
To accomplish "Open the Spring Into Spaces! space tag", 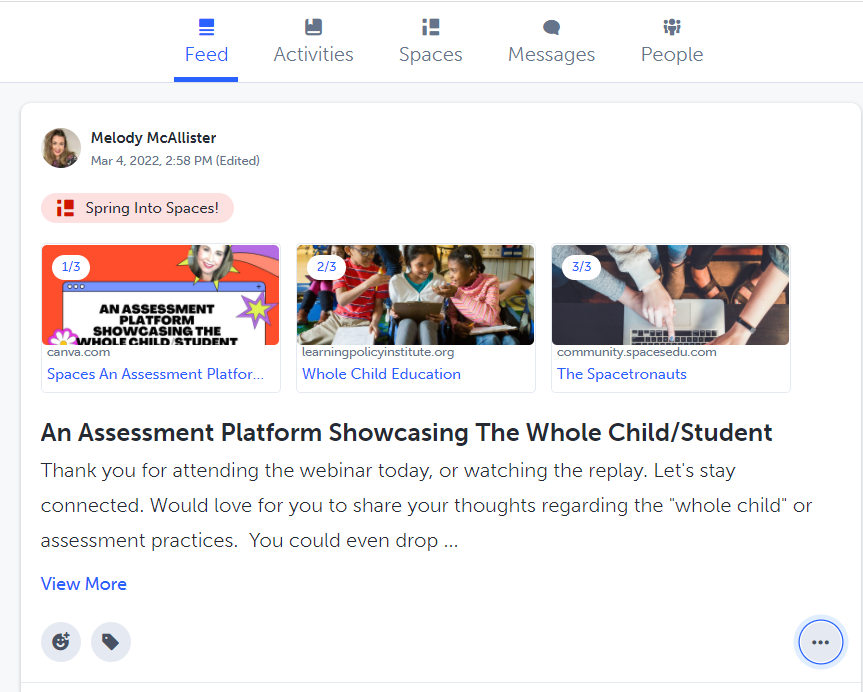I will (x=138, y=208).
